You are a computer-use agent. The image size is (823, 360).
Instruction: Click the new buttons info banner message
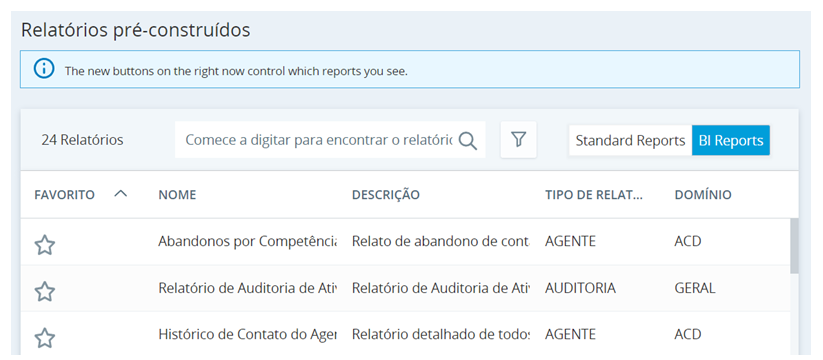click(x=236, y=71)
